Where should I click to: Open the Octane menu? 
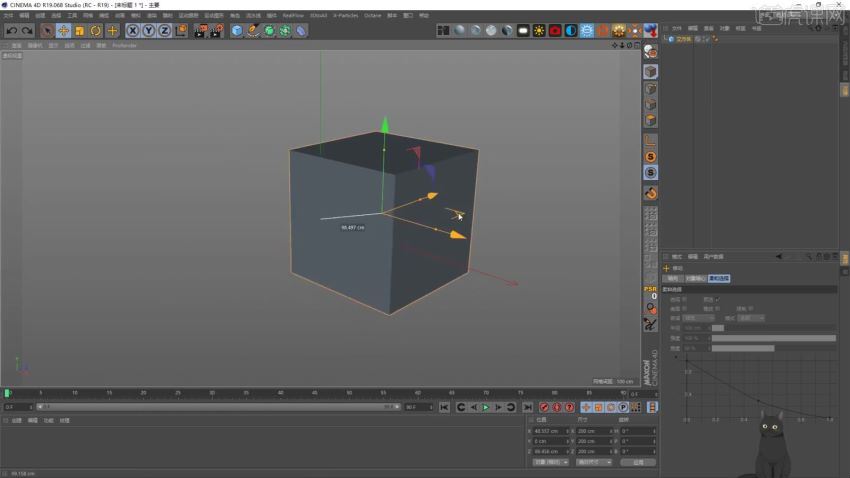coord(372,16)
